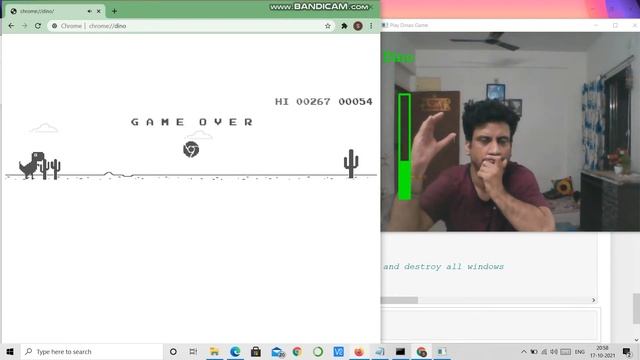This screenshot has width=640, height=360.
Task: Click the ENG language indicator
Action: [580, 351]
